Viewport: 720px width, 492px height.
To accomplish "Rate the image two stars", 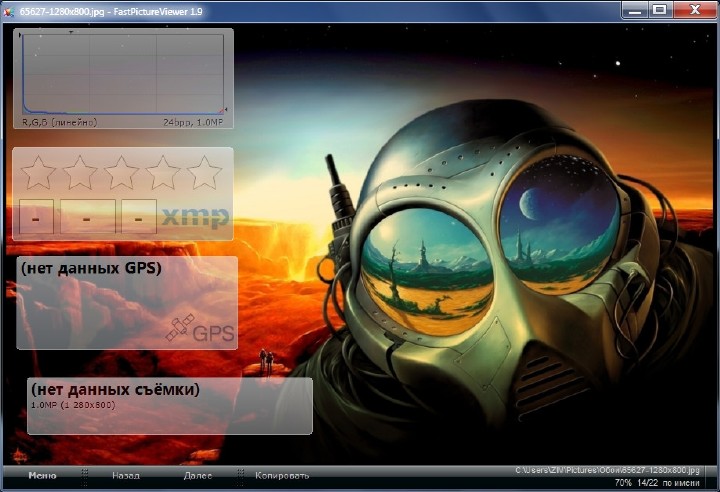I will click(x=80, y=172).
